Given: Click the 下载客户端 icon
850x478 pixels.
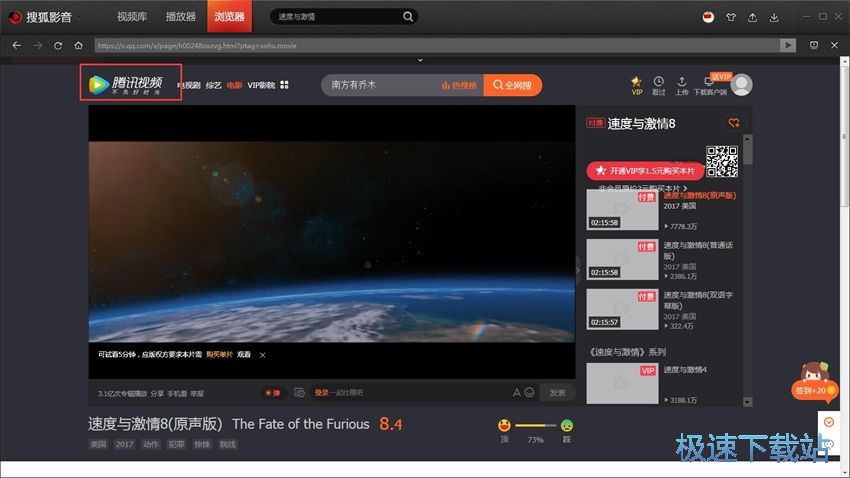Looking at the screenshot, I should point(710,85).
